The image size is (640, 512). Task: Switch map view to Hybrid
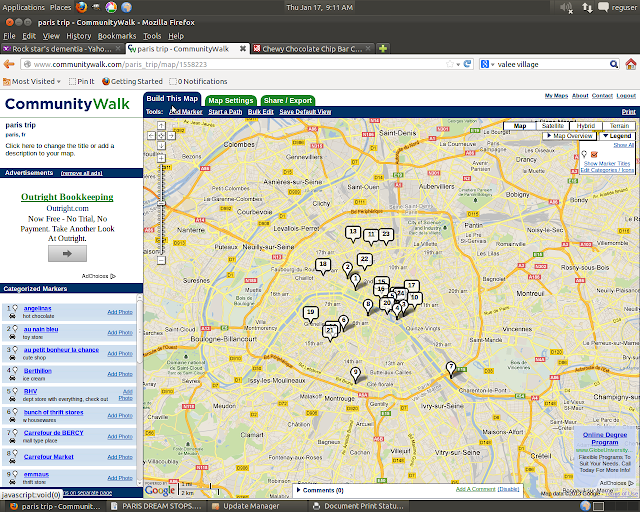click(586, 126)
